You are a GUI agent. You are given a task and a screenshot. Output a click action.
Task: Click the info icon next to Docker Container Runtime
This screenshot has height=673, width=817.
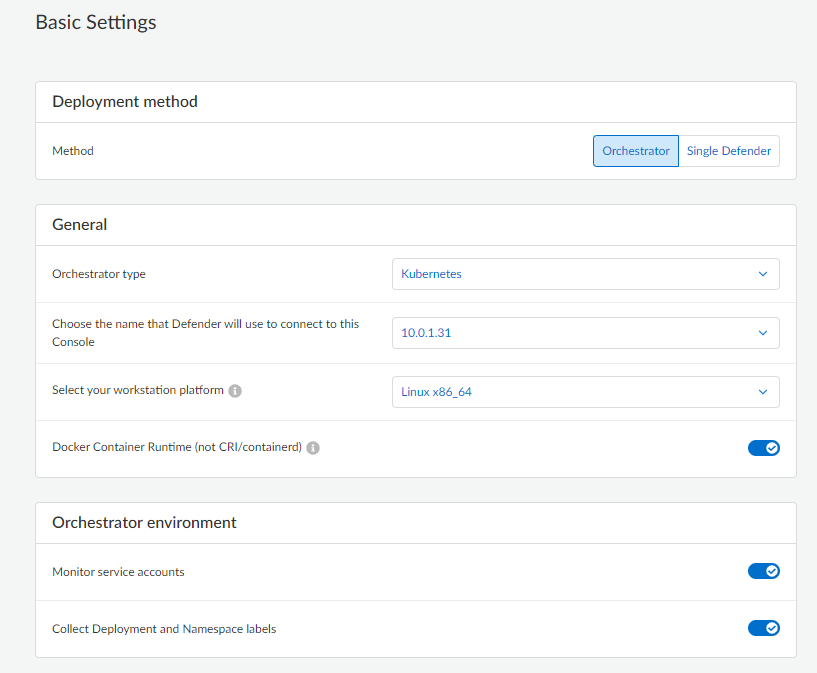tap(313, 448)
